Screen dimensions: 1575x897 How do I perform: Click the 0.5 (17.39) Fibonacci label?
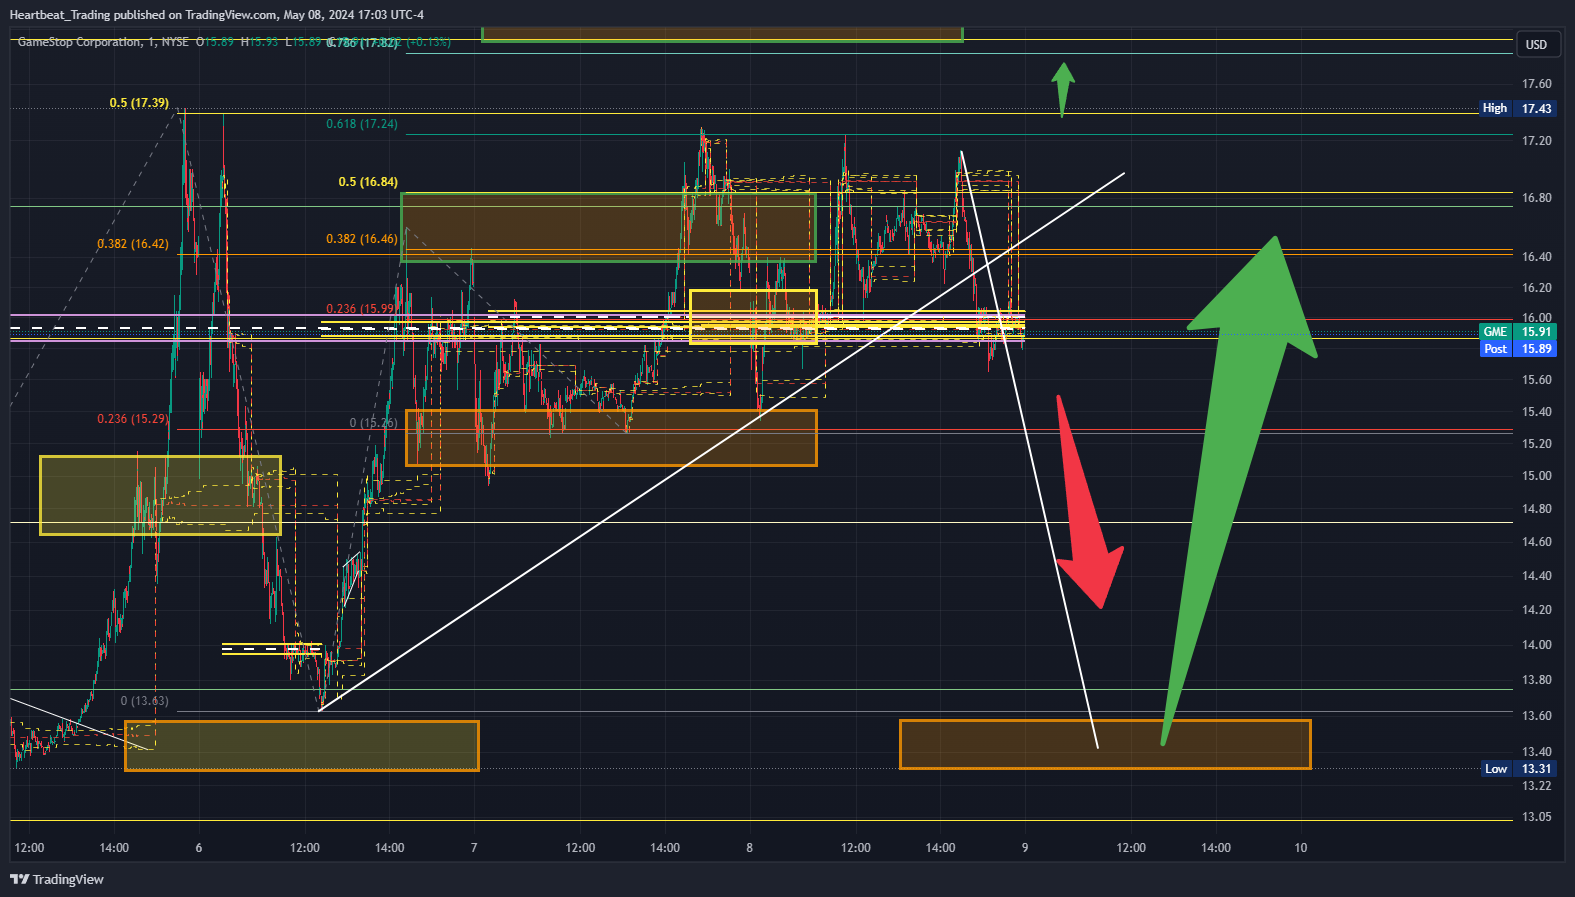(139, 103)
